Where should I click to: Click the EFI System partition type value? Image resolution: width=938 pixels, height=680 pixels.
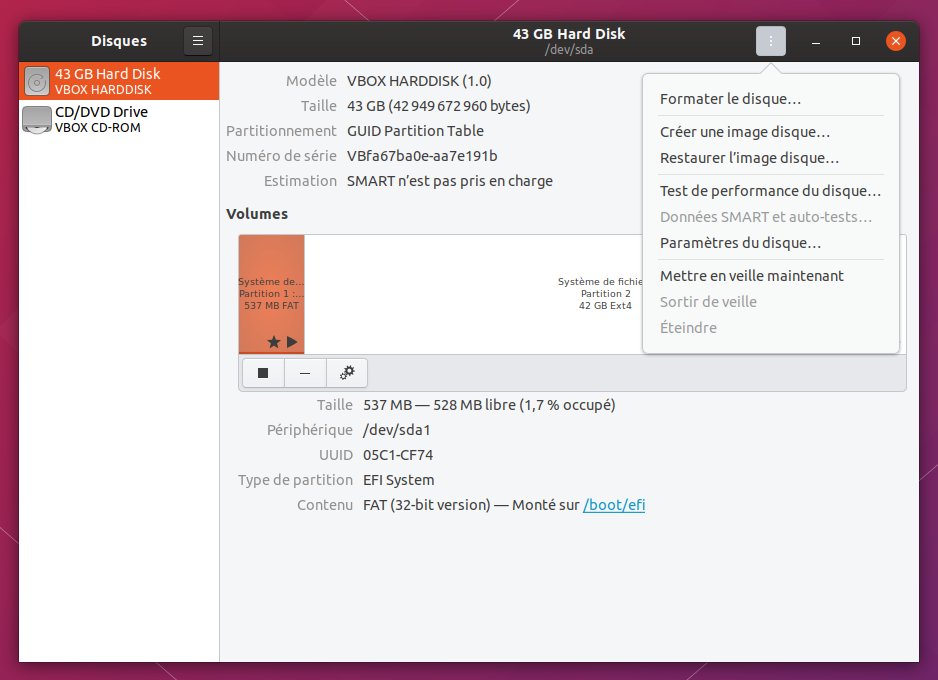click(x=398, y=480)
